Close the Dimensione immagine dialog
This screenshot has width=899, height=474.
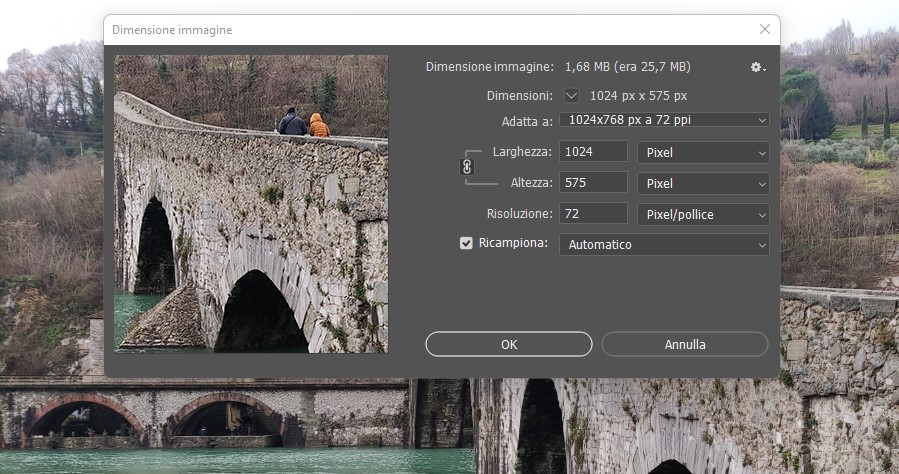pyautogui.click(x=765, y=29)
